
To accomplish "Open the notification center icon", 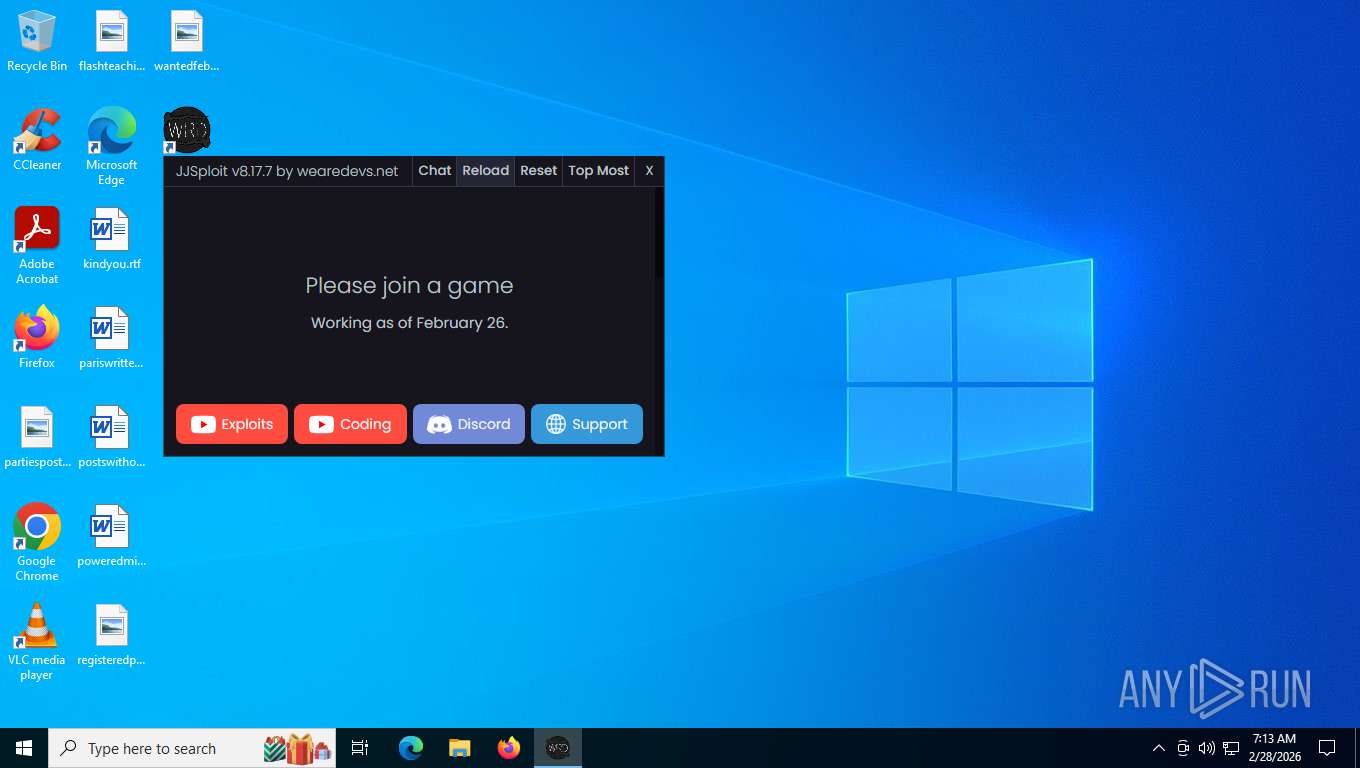I will coord(1327,748).
